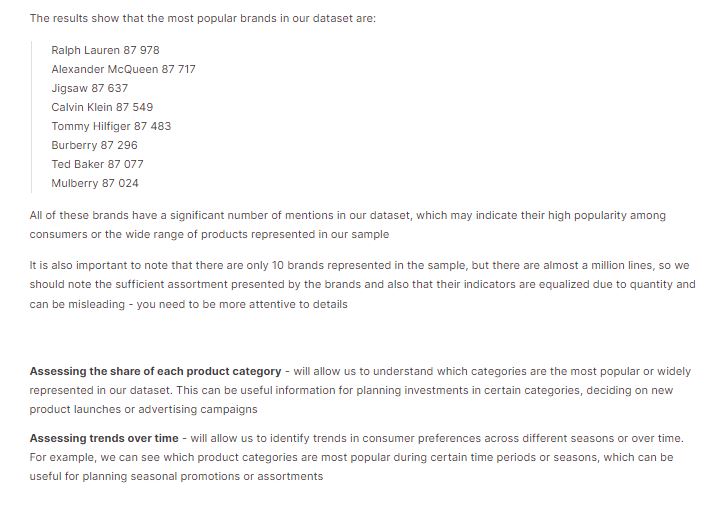Click the phrase 'you need to be more attentive to details'
704x507 pixels.
tap(242, 304)
